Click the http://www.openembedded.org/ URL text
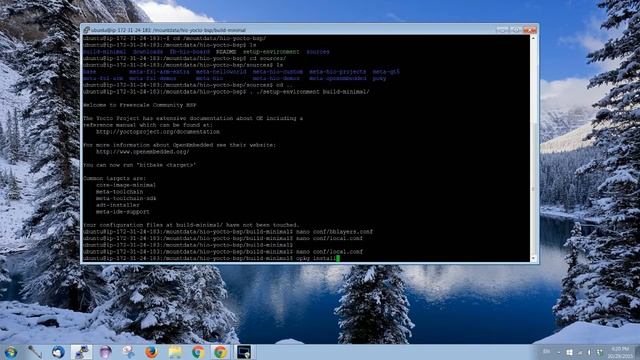Image resolution: width=640 pixels, height=360 pixels. coord(142,152)
